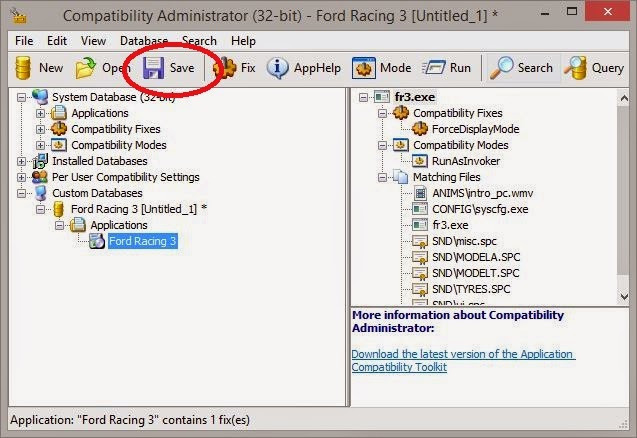This screenshot has width=637, height=438.
Task: Click the AppHelp info icon
Action: click(x=278, y=68)
